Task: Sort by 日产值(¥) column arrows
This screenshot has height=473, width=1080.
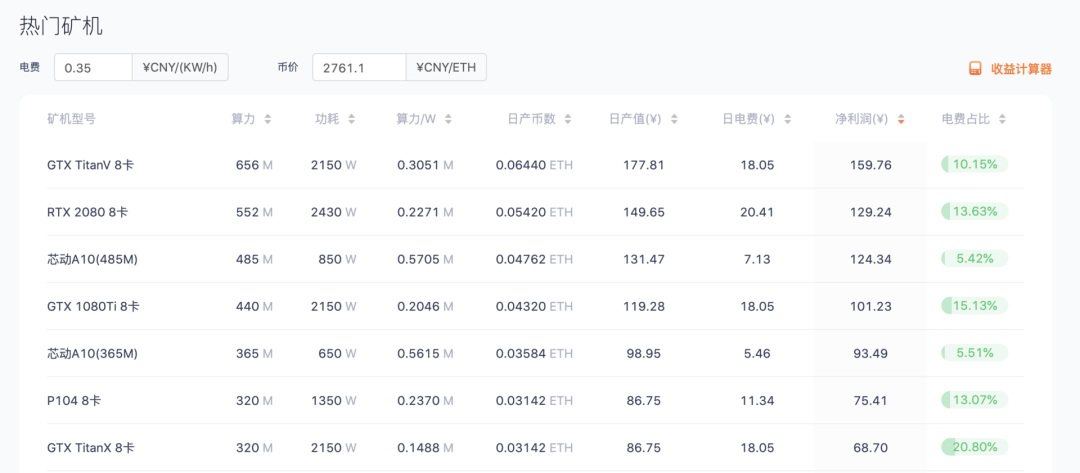Action: pos(674,119)
